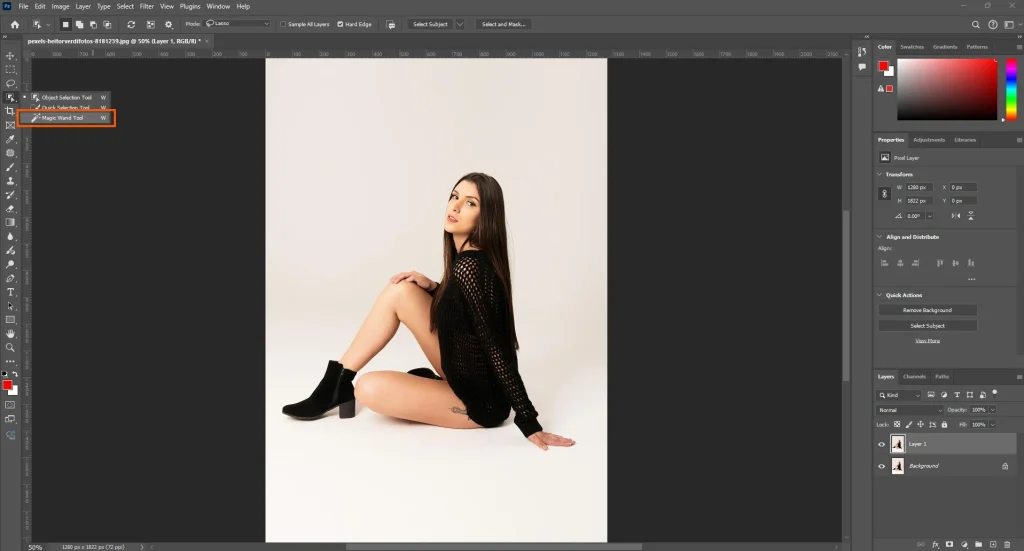Toggle Lock position icon

(x=920, y=424)
